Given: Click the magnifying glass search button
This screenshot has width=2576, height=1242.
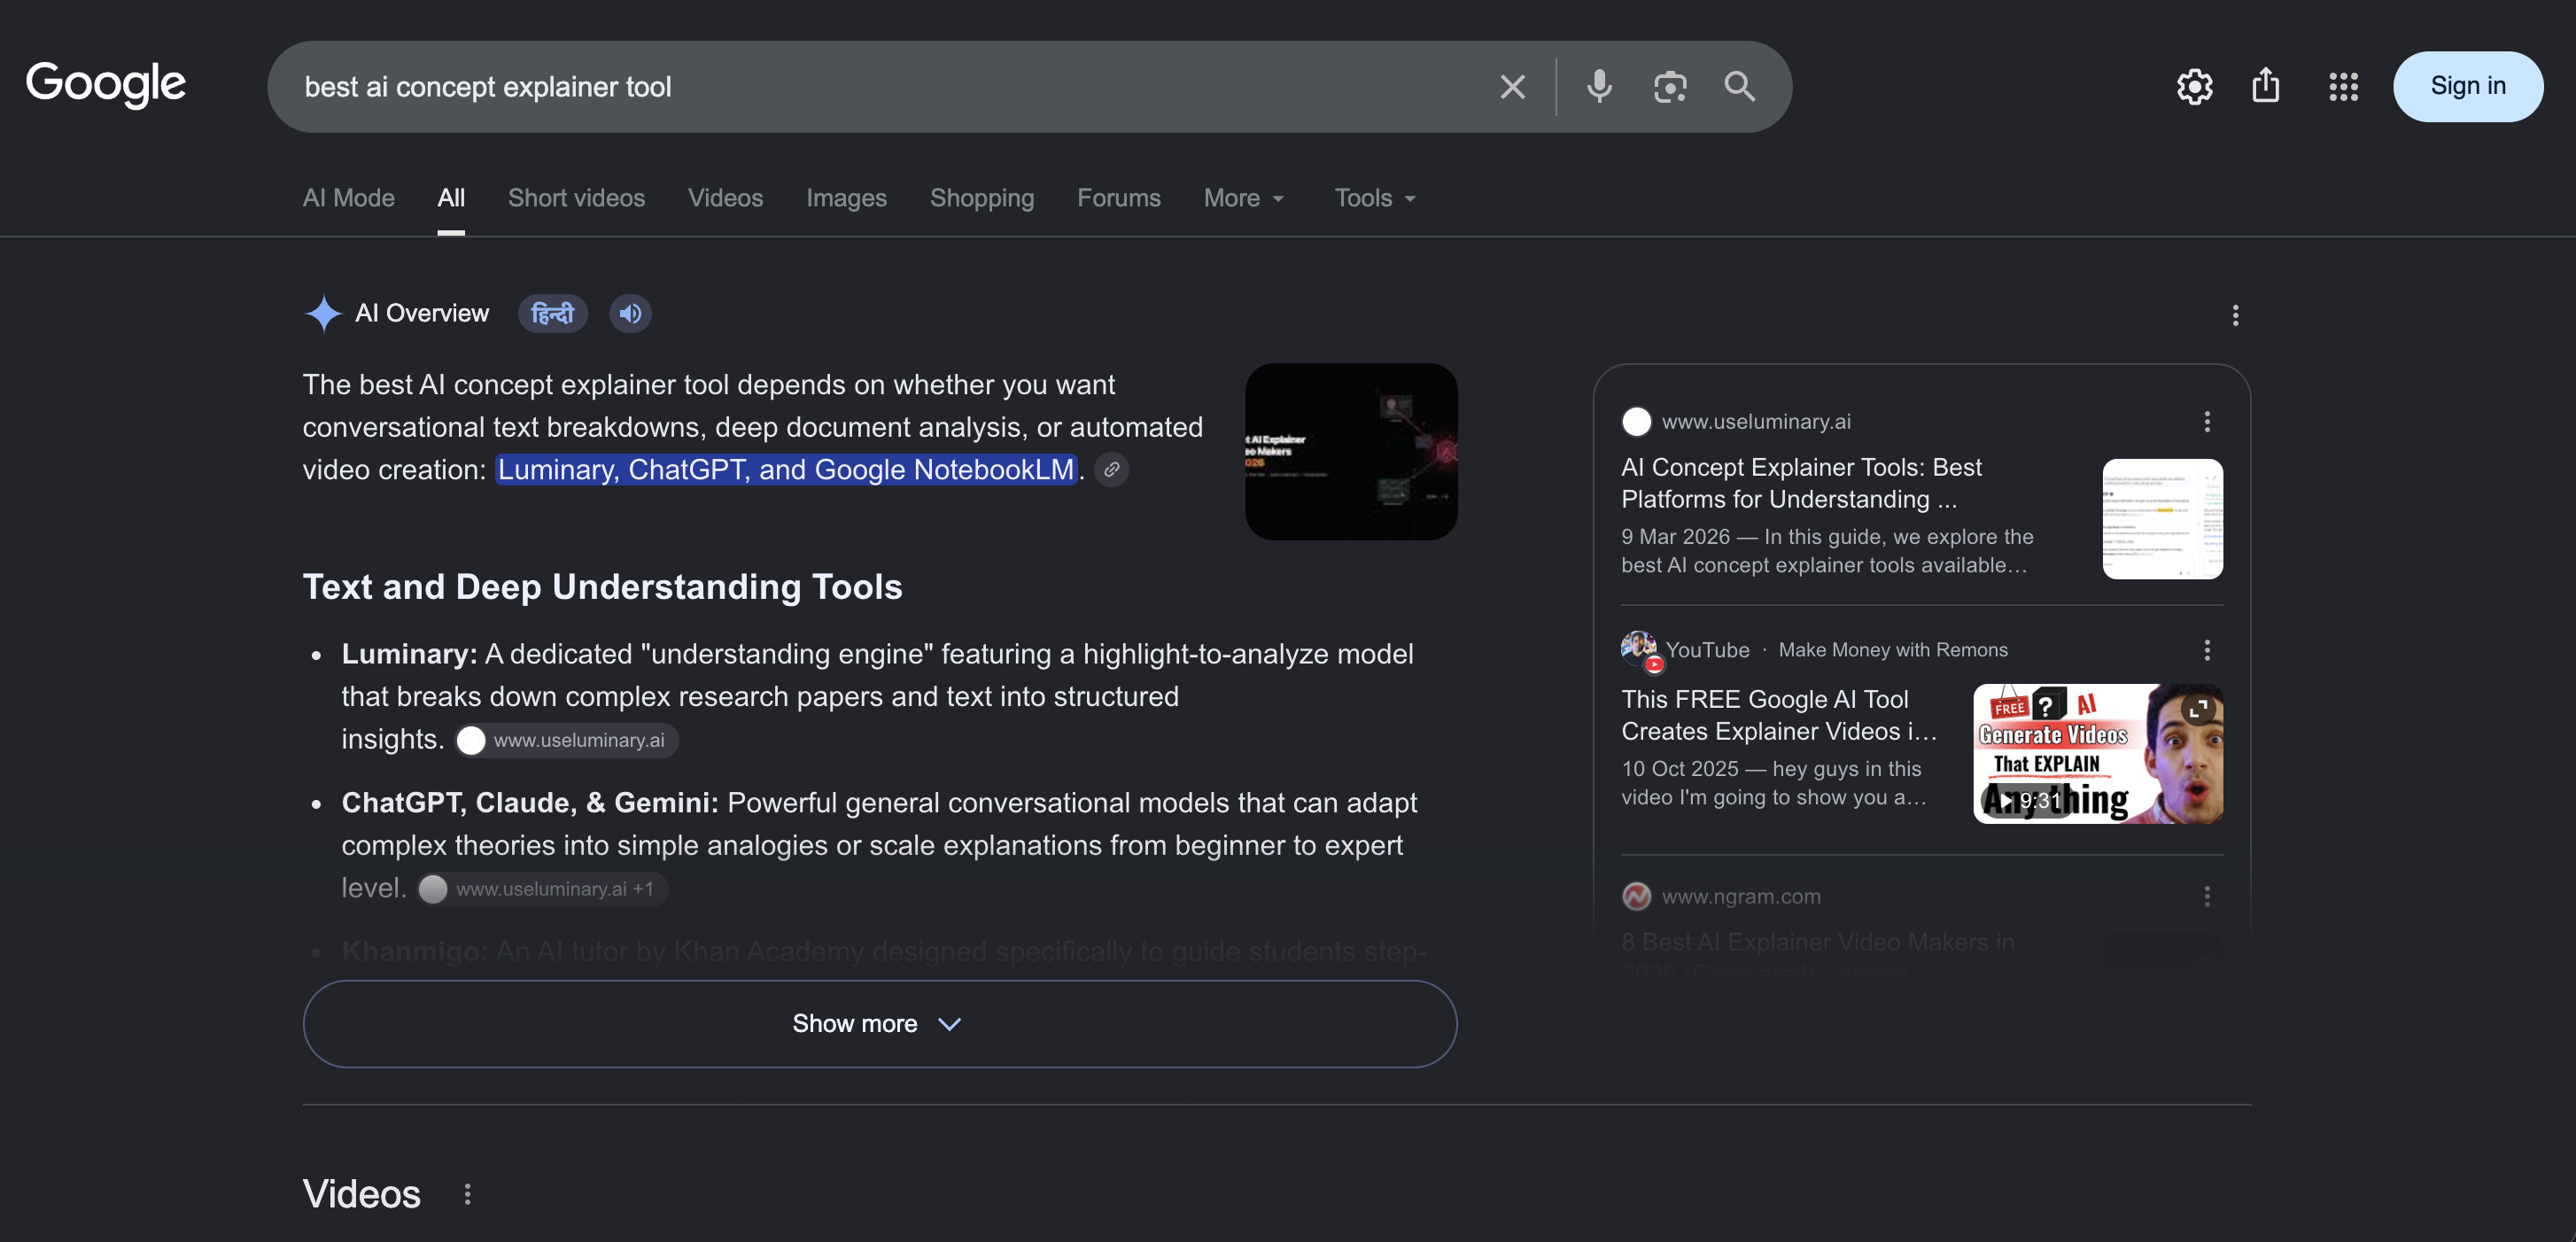Looking at the screenshot, I should [x=1739, y=87].
